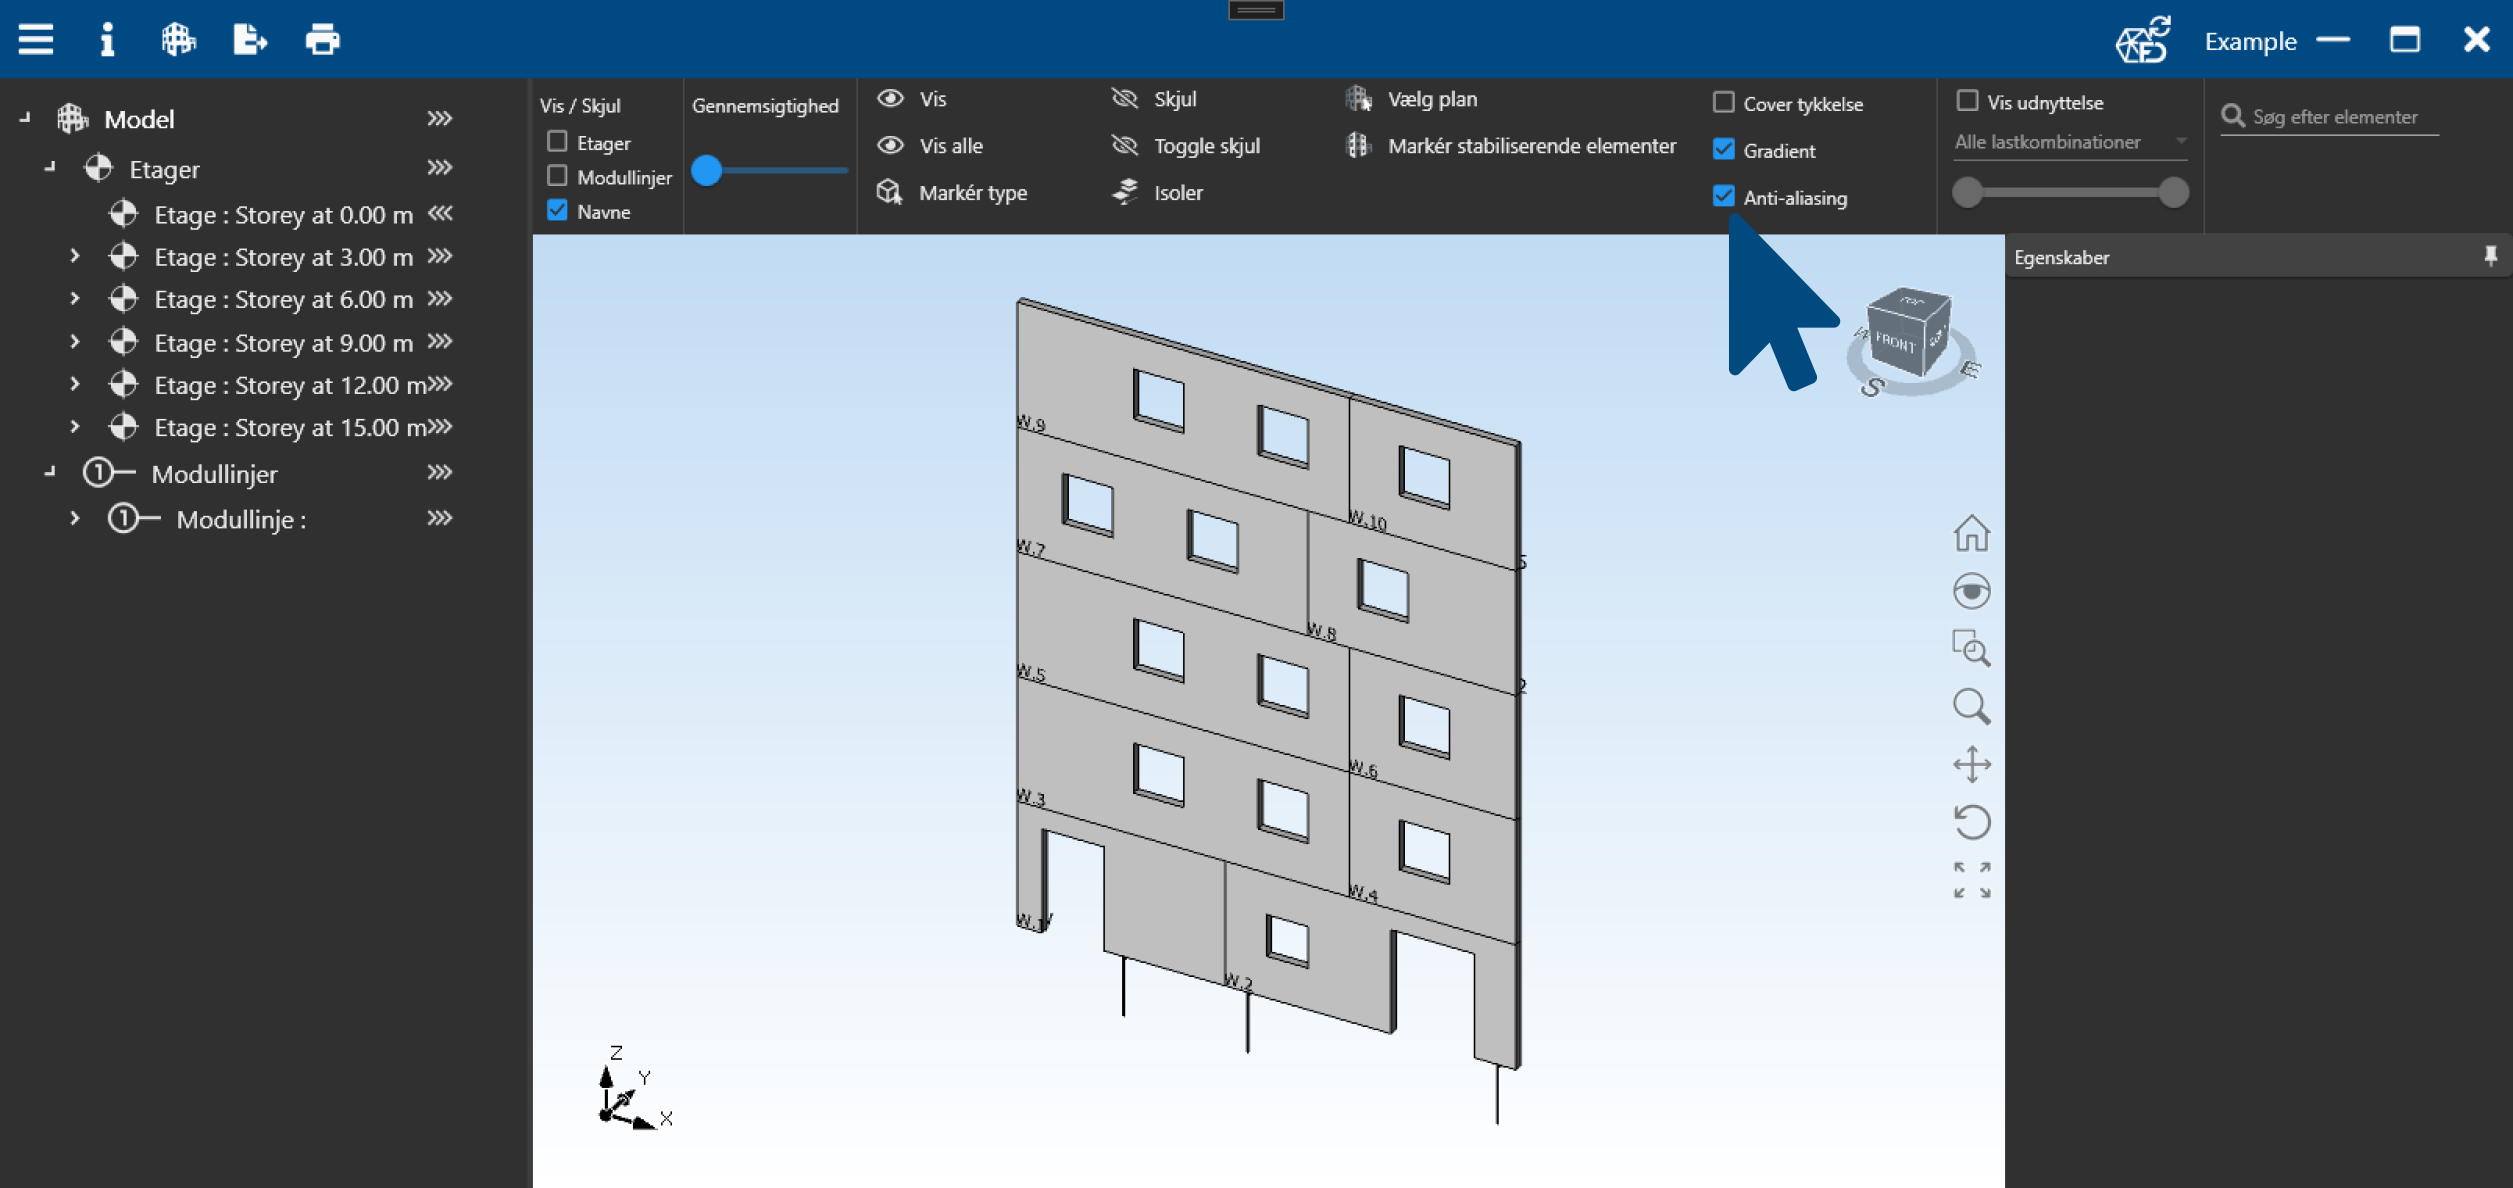Enable the Etager checkbox
Screen dimensions: 2513x1188
tap(557, 142)
